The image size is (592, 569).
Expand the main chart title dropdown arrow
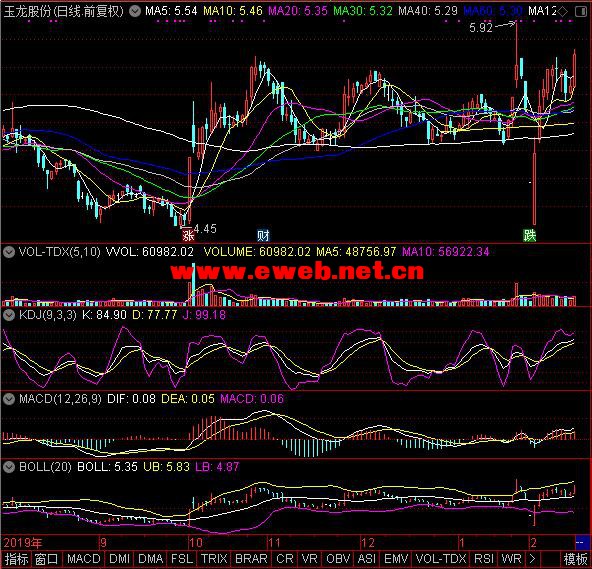coord(135,11)
